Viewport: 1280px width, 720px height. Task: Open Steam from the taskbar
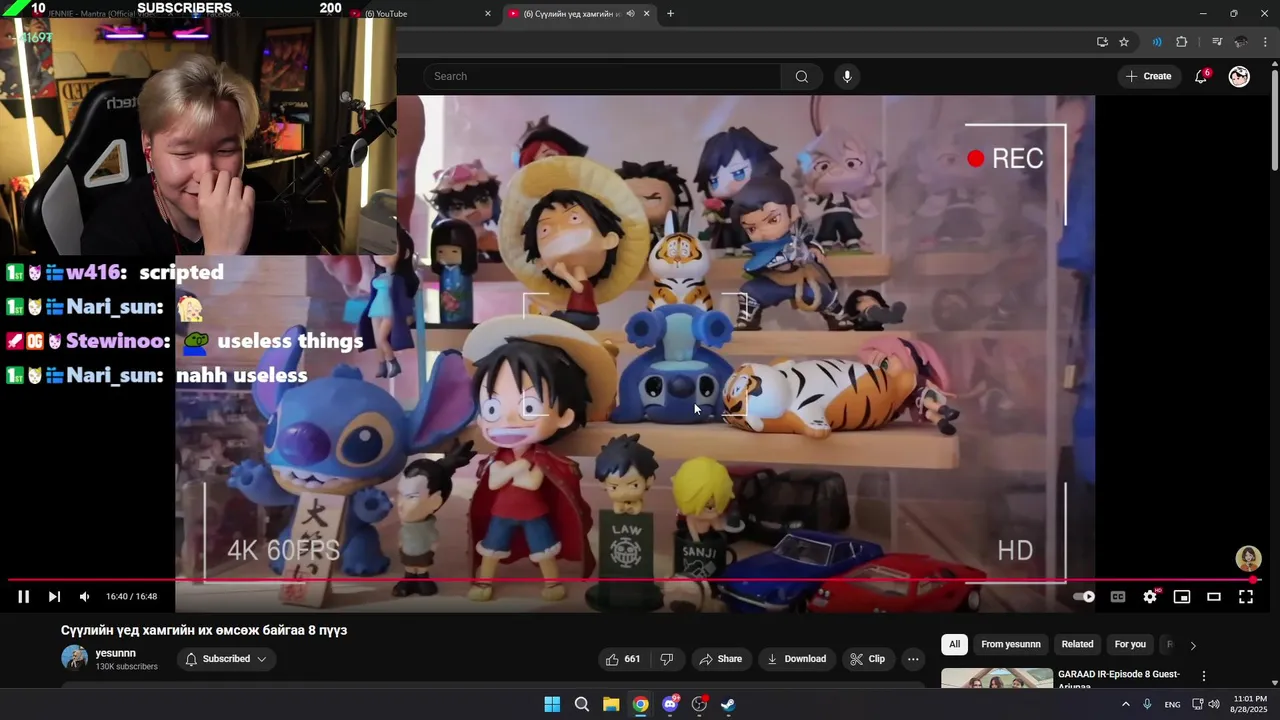coord(728,704)
